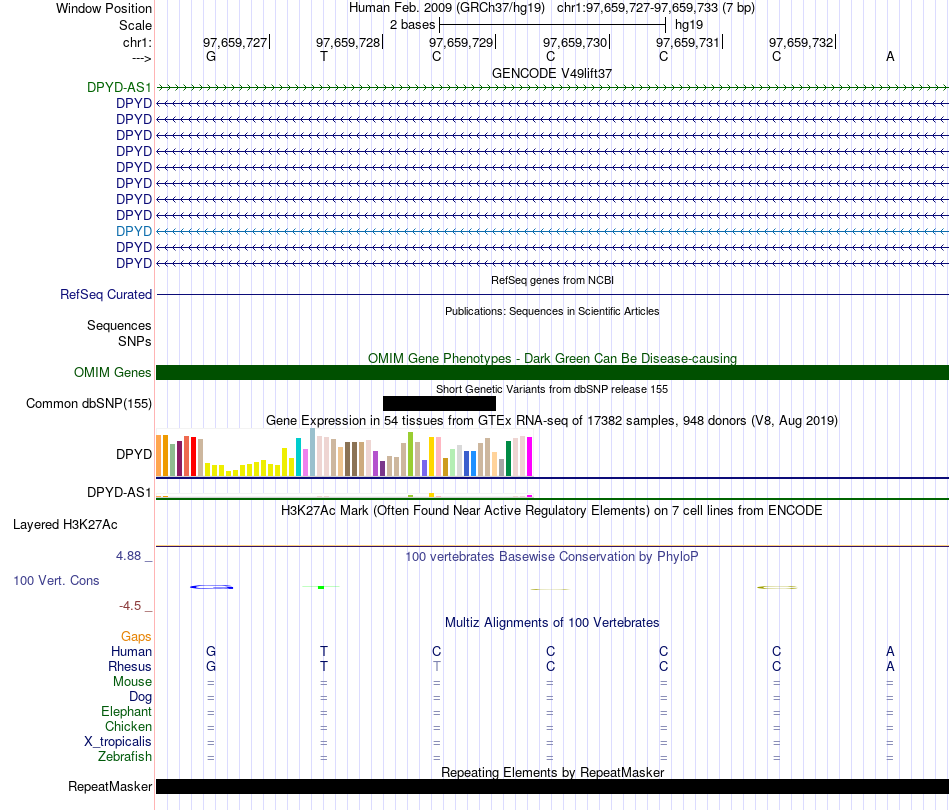Click the ---> strand direction arrow label
Image resolution: width=950 pixels, height=810 pixels.
coord(141,58)
